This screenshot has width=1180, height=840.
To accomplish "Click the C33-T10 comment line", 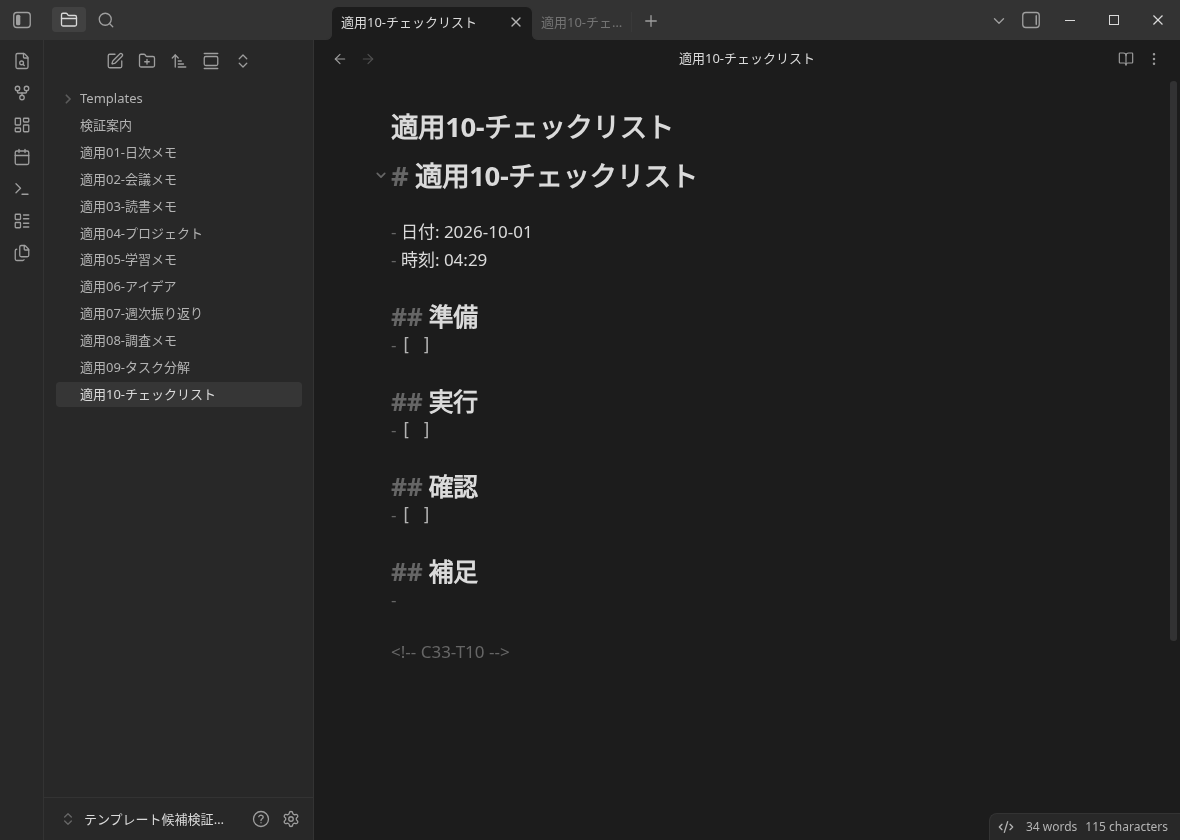I will coord(450,652).
